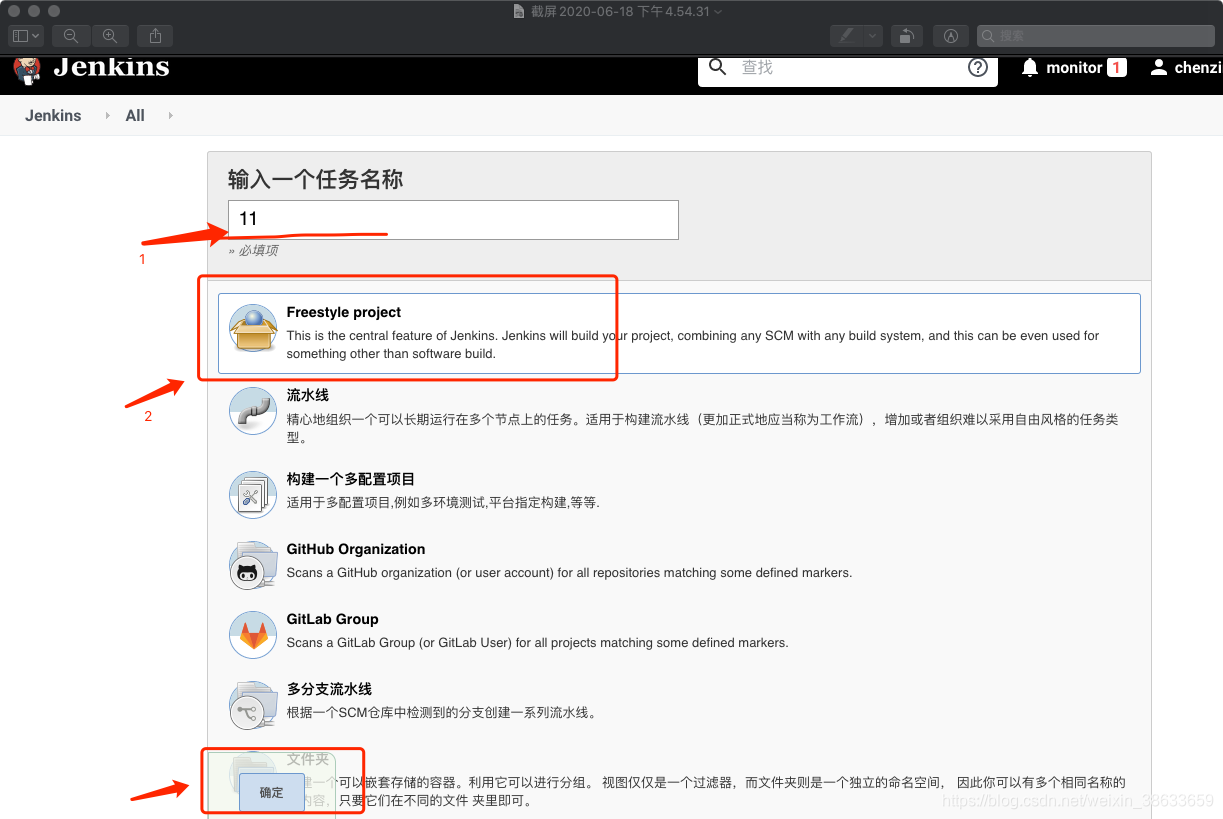
Task: Click the GitLab Group fox icon
Action: coord(253,635)
